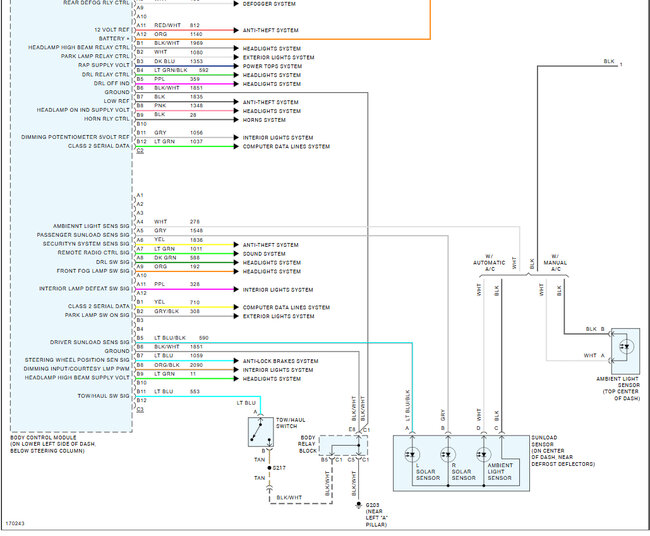The image size is (650, 536).
Task: Click circuit number '1348' on PNK wire
Action: [x=196, y=106]
